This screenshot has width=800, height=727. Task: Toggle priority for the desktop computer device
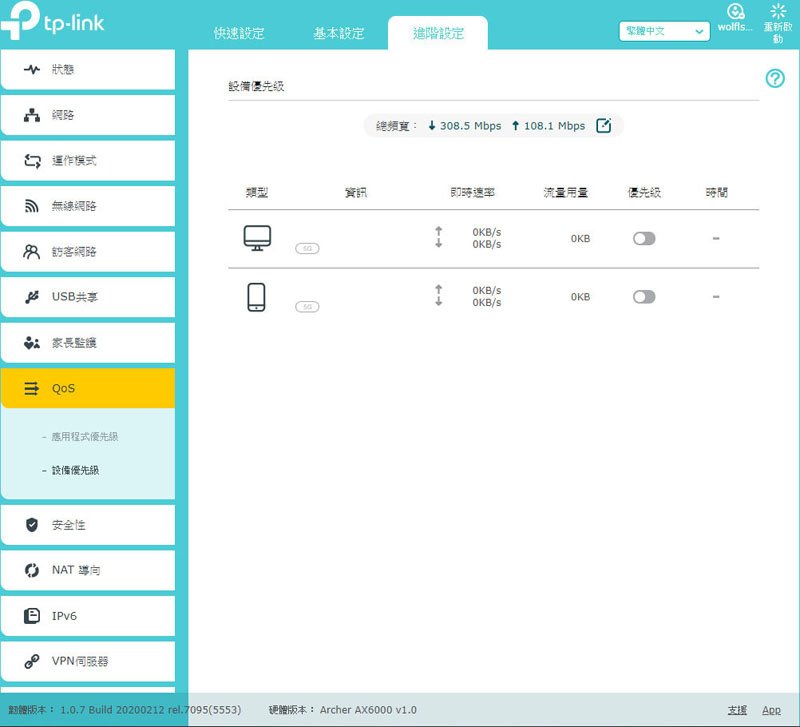(x=644, y=238)
